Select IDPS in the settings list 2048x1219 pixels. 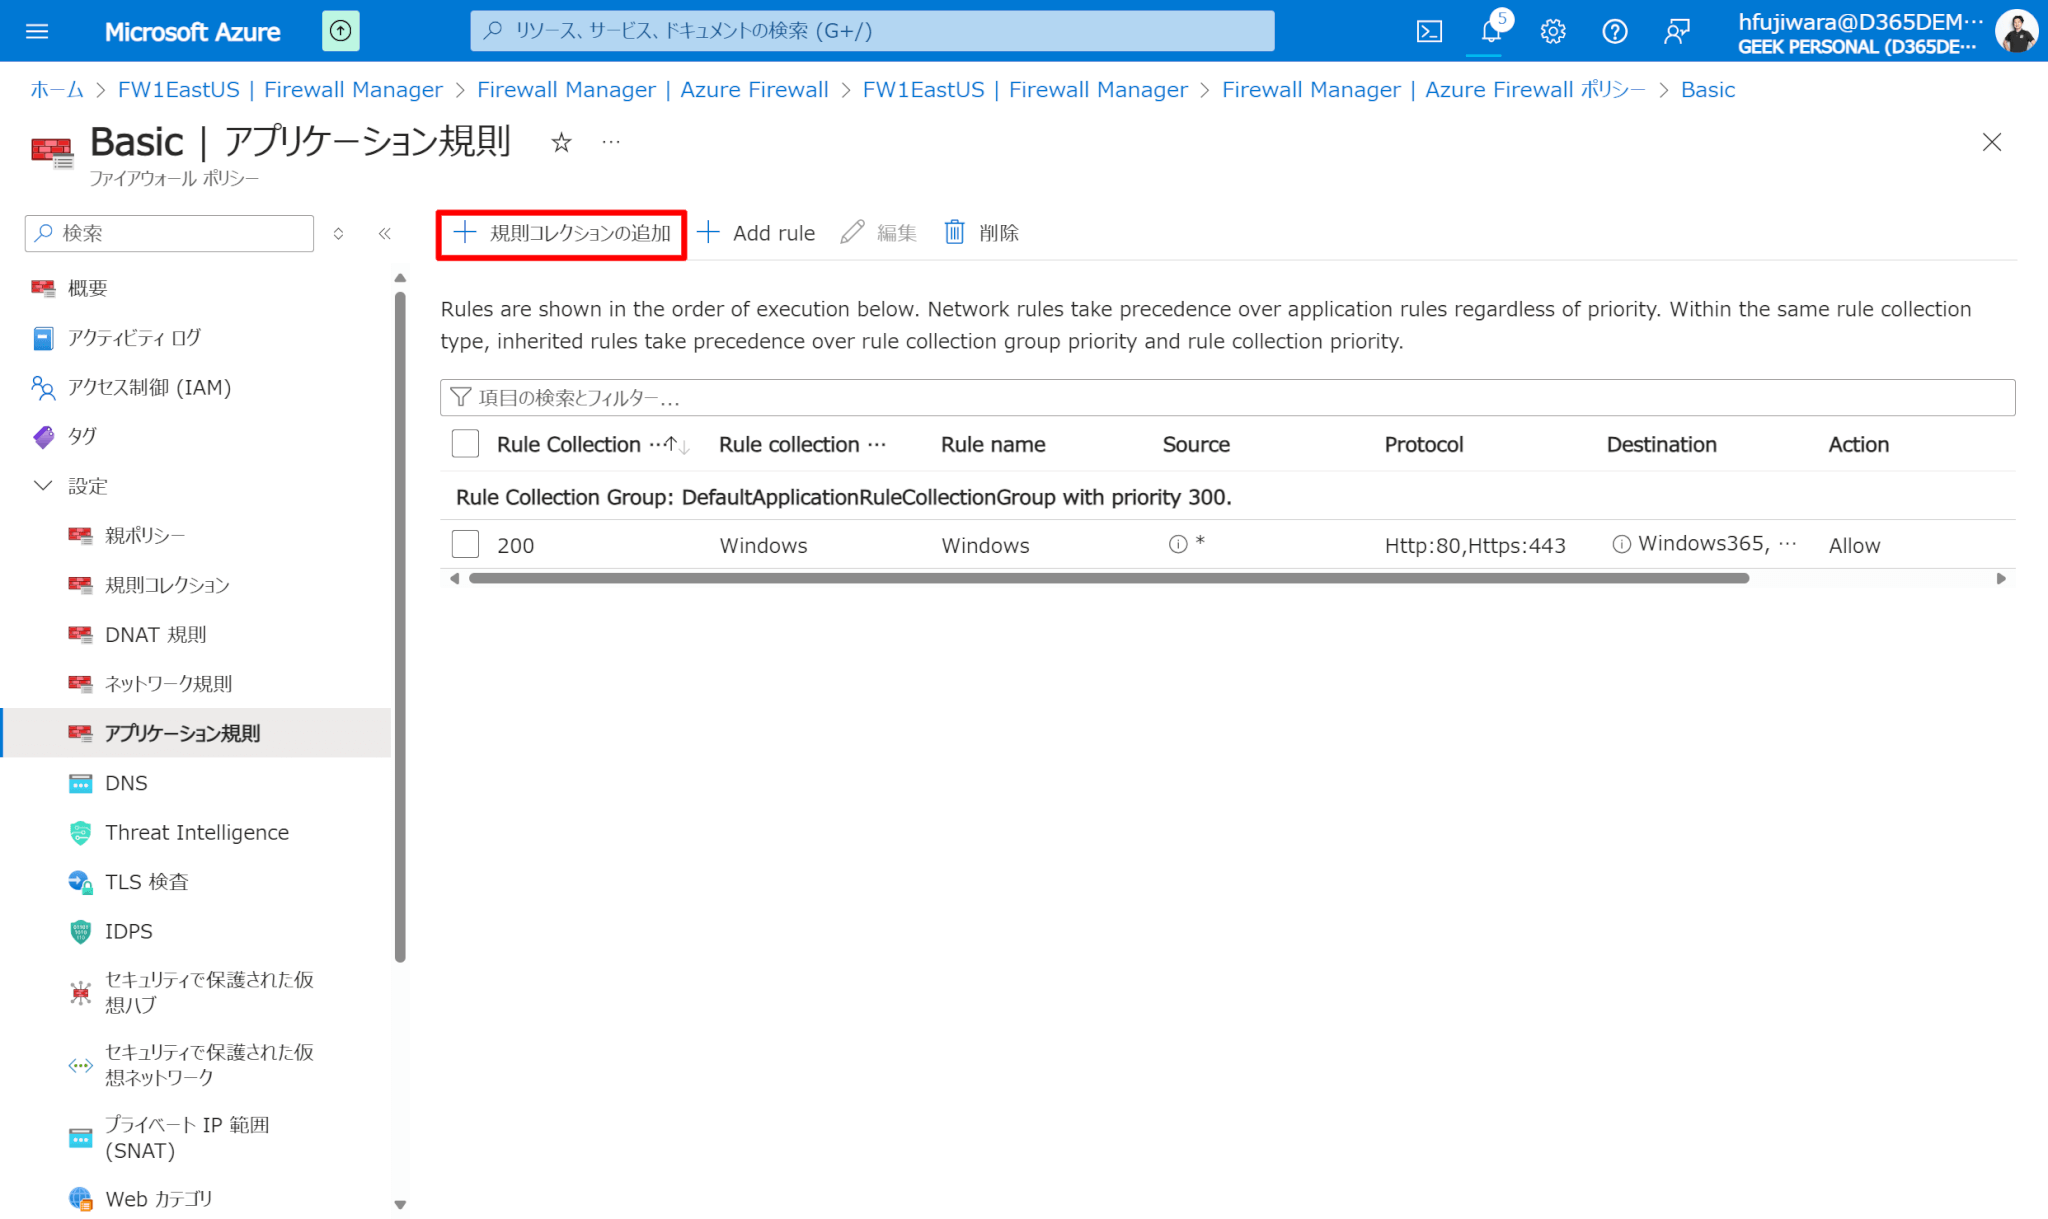point(129,931)
